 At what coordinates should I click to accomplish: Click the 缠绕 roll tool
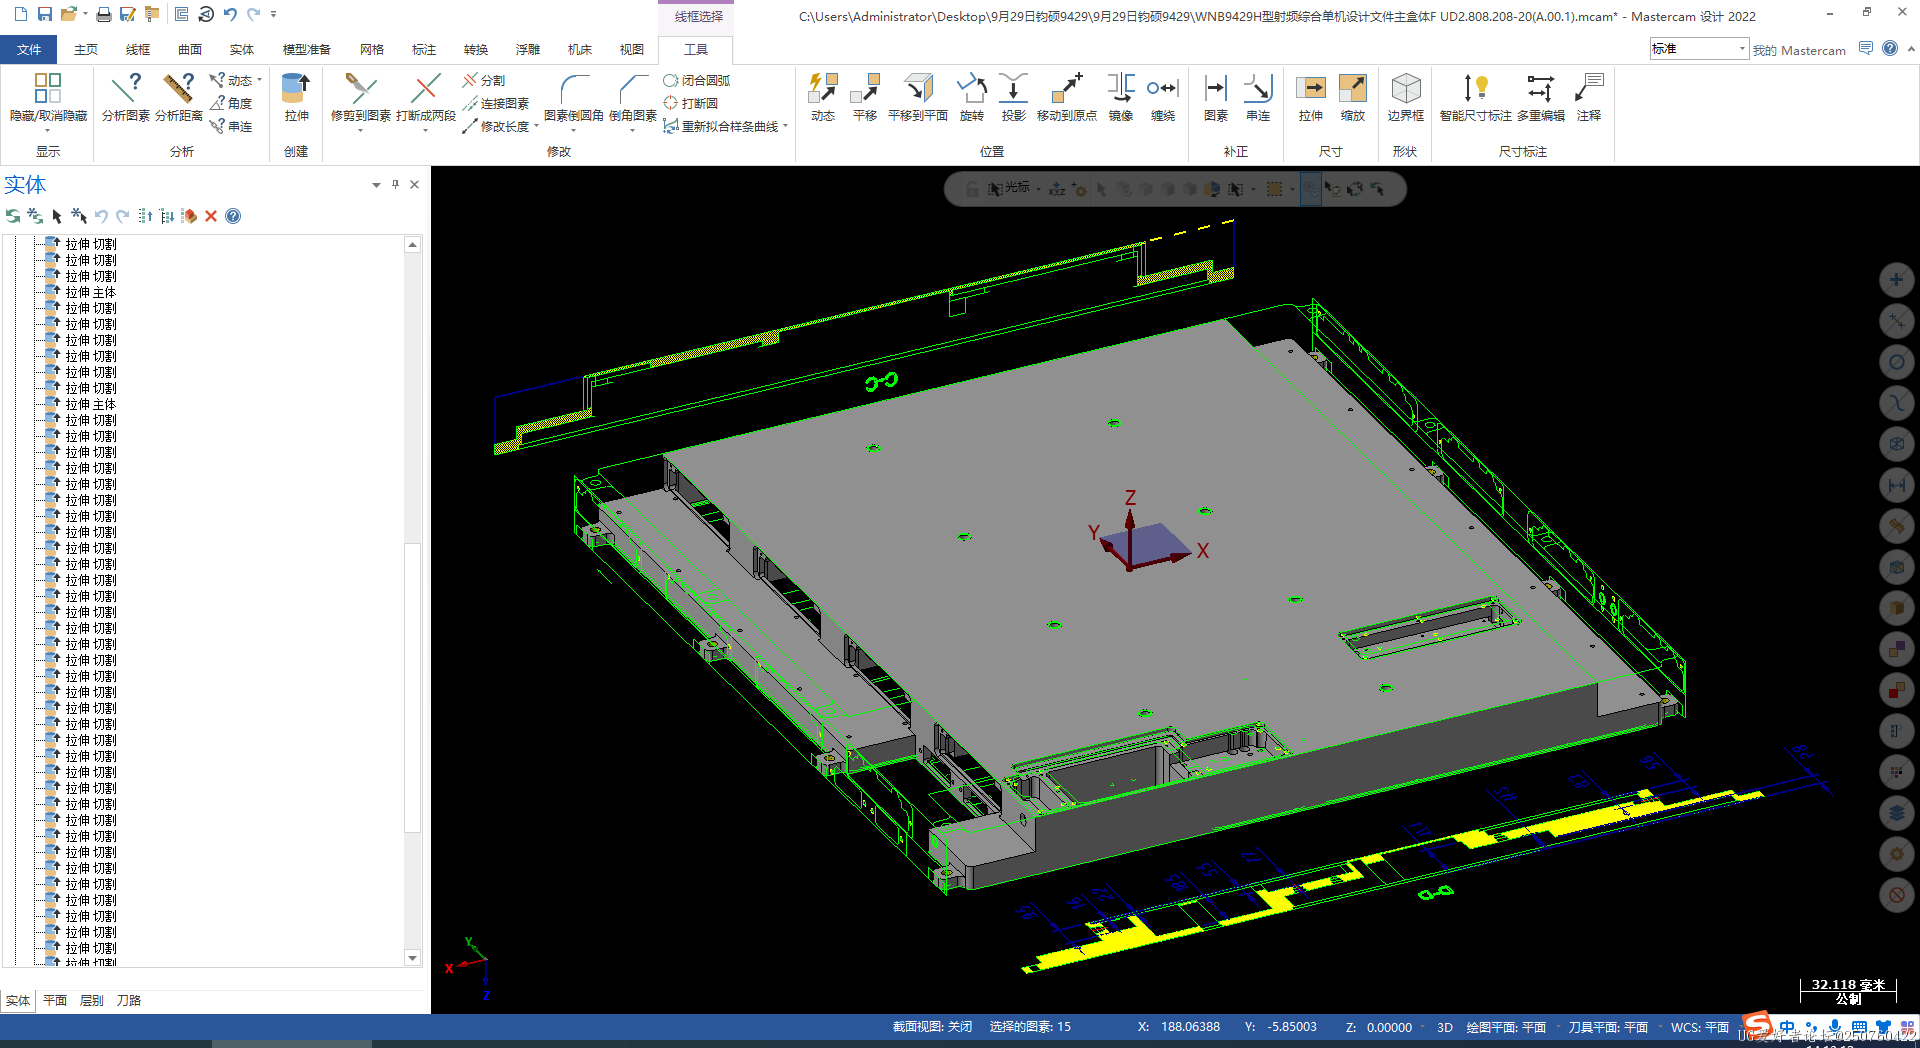pyautogui.click(x=1163, y=98)
